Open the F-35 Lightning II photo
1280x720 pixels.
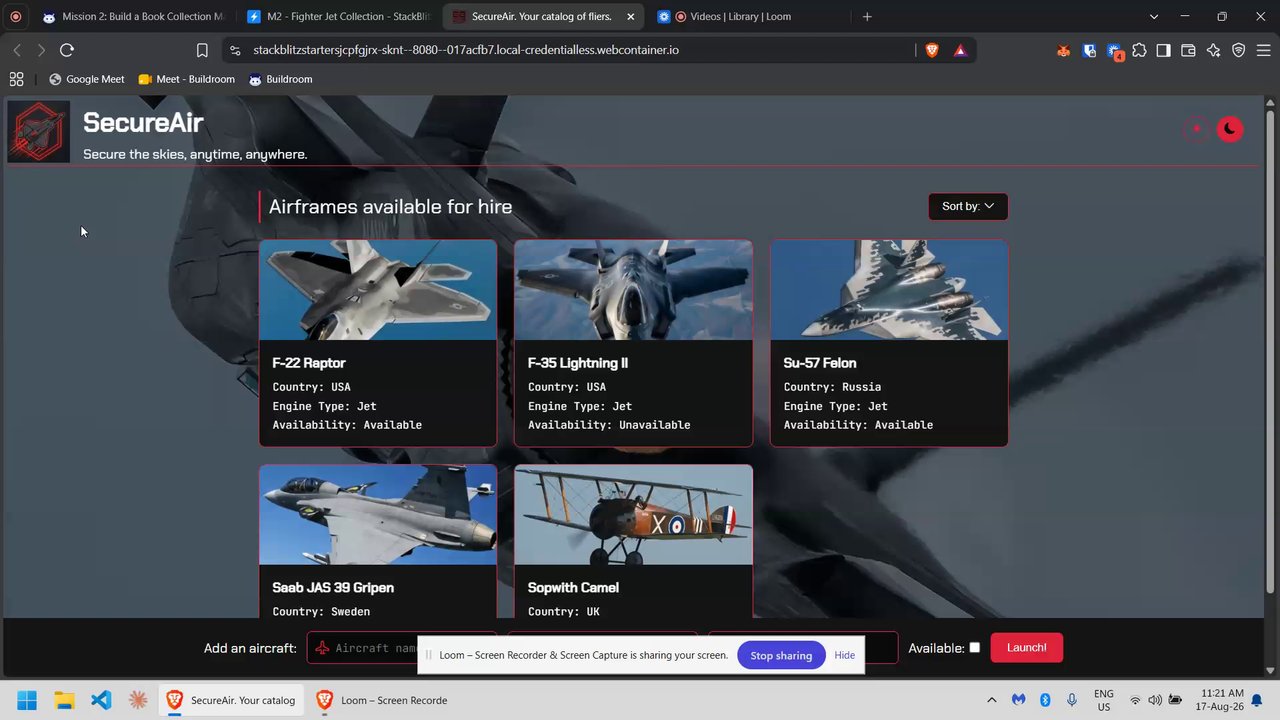tap(633, 290)
